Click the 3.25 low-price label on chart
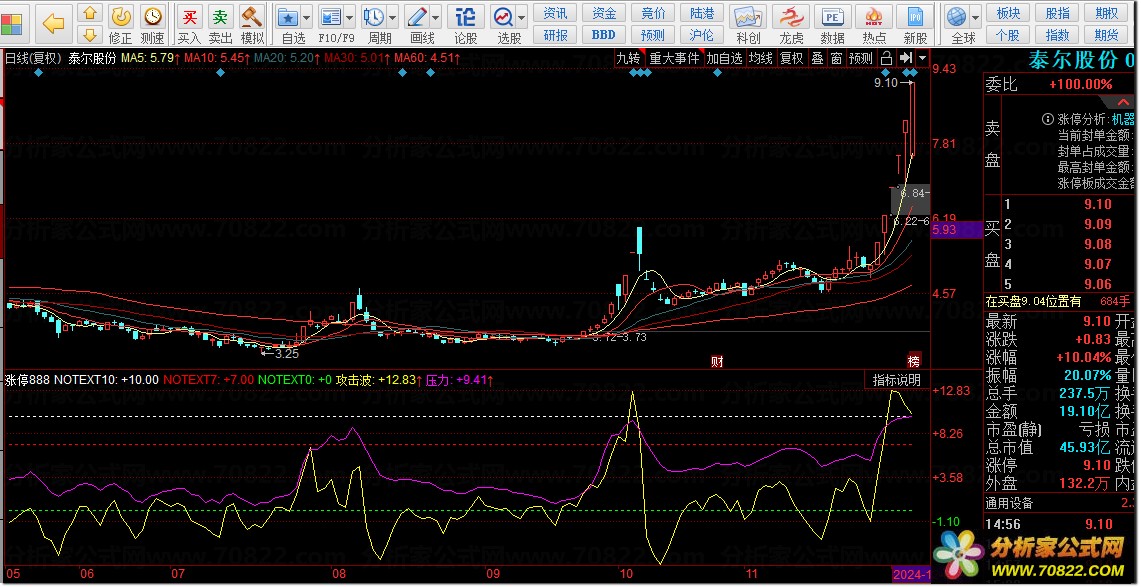The height and width of the screenshot is (587, 1141). [x=287, y=354]
